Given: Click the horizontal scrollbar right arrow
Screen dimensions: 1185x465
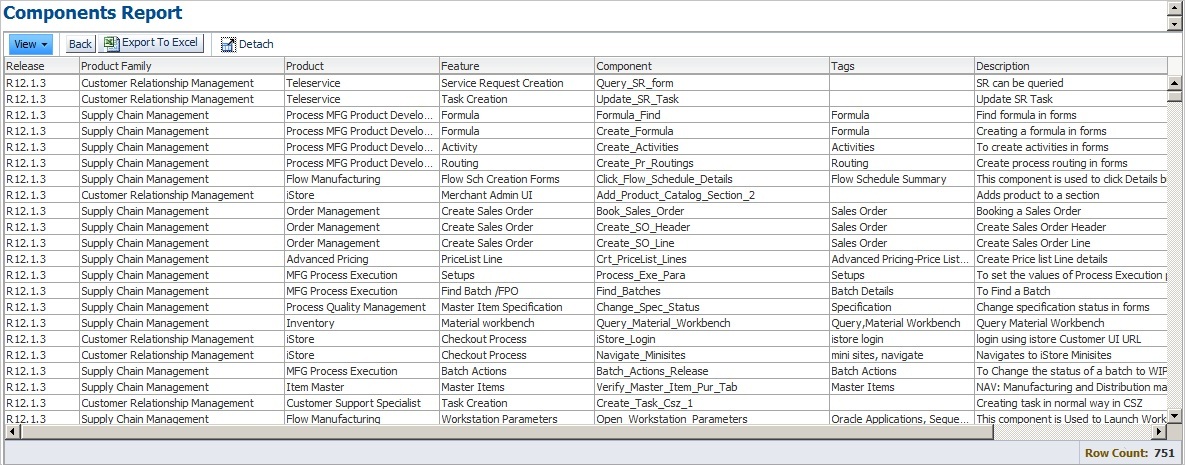Looking at the screenshot, I should click(1160, 431).
